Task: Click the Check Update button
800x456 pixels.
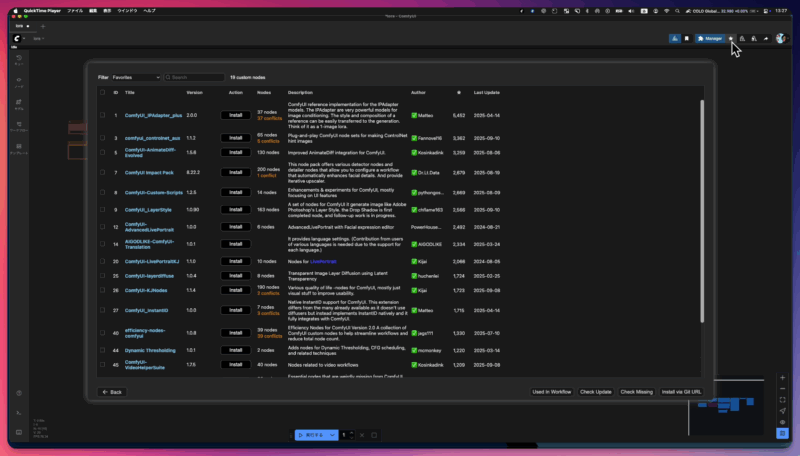Action: (596, 392)
